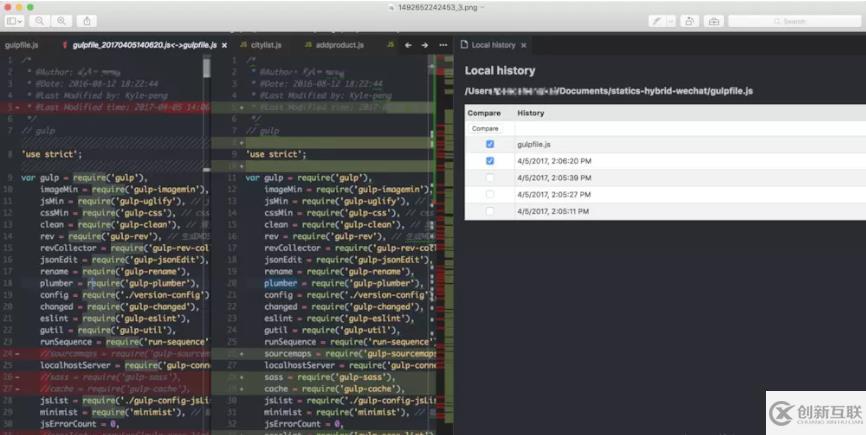Open the markup toolbox icon
Screen dimensions: 866x435
coord(714,21)
